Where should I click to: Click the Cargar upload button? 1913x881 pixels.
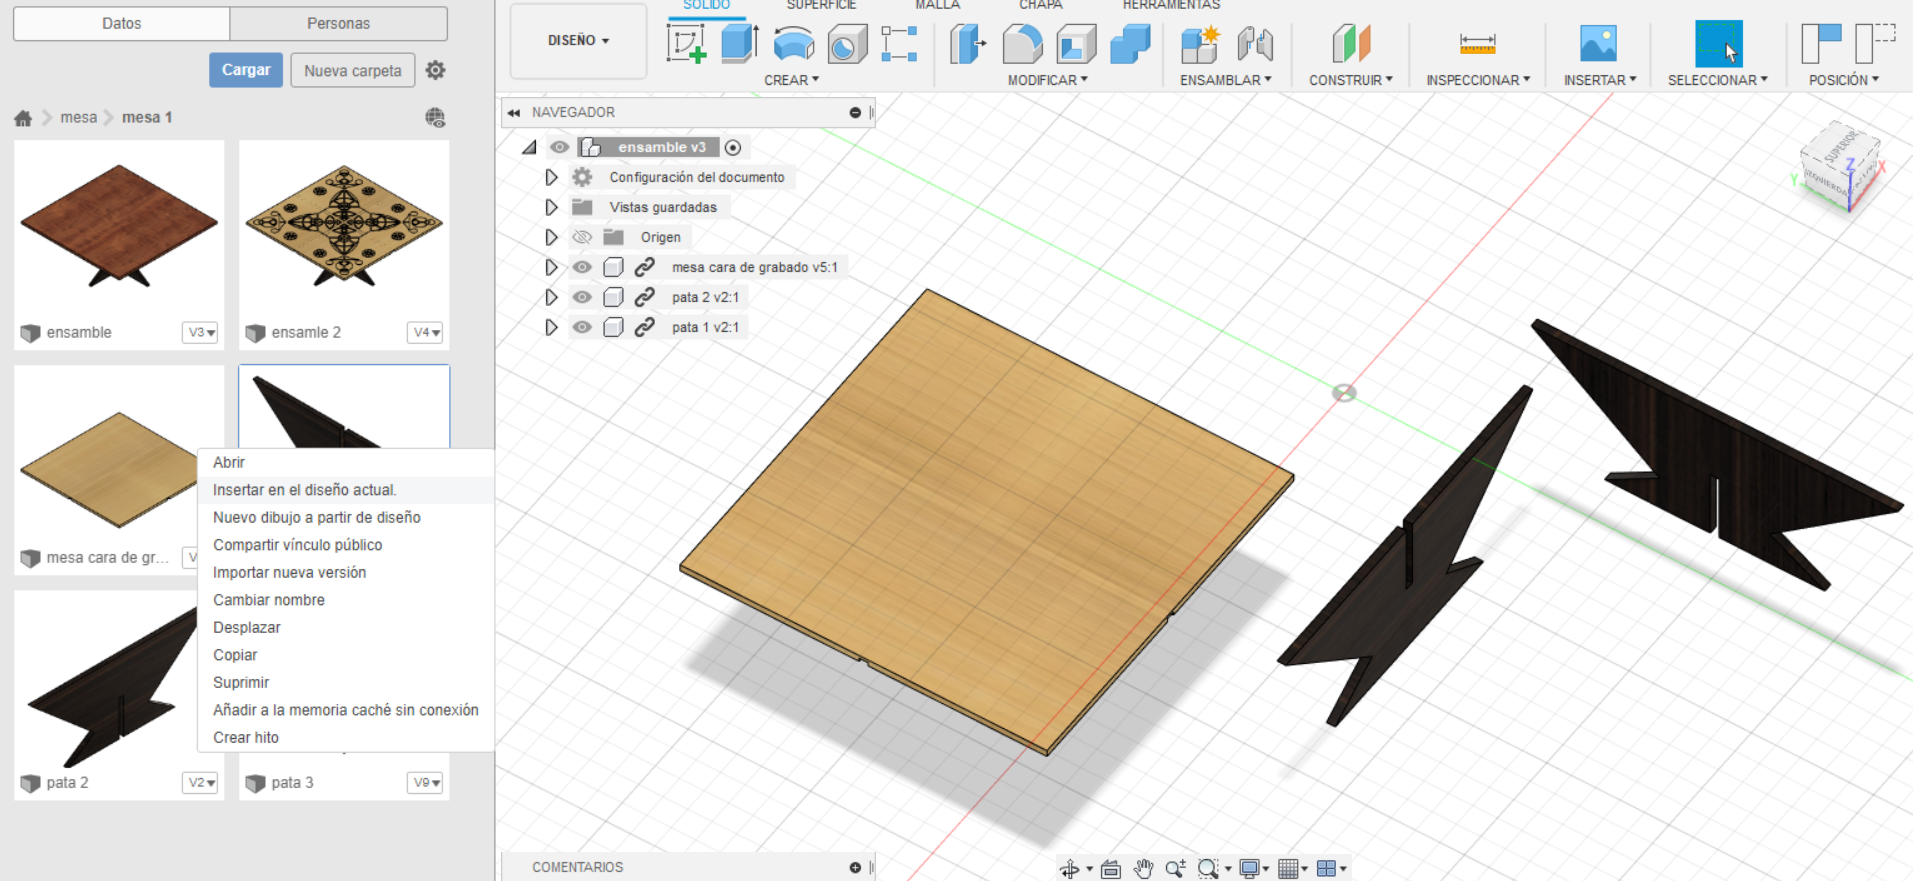point(246,70)
